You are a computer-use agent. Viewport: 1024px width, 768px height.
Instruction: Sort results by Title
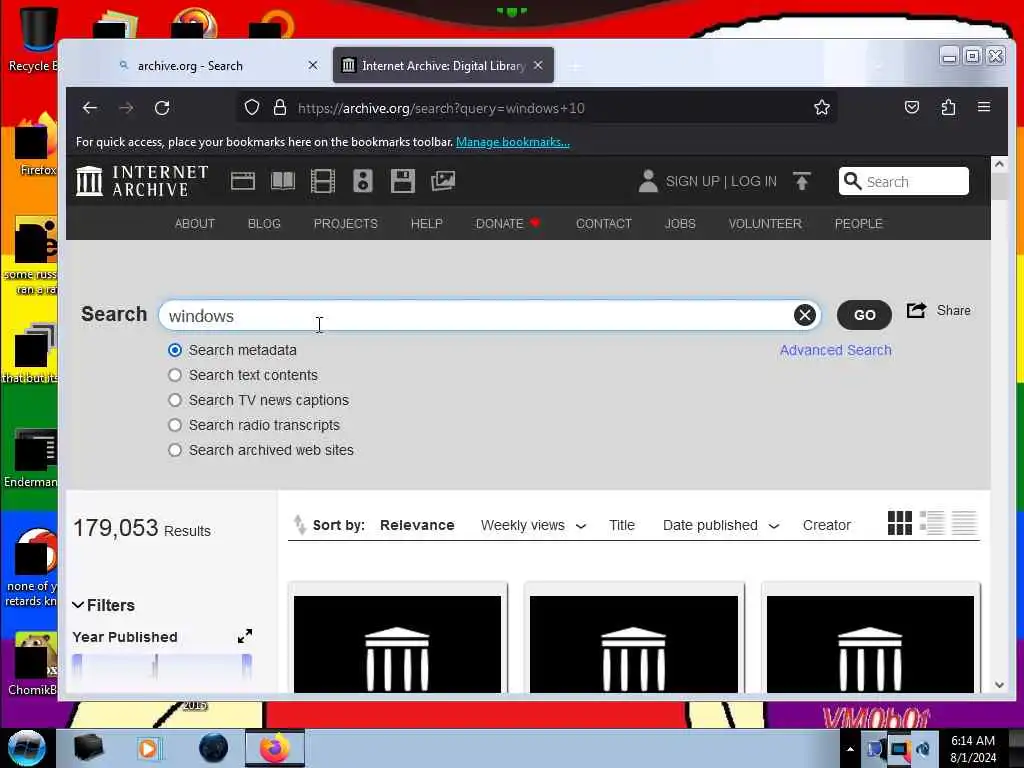pos(622,526)
